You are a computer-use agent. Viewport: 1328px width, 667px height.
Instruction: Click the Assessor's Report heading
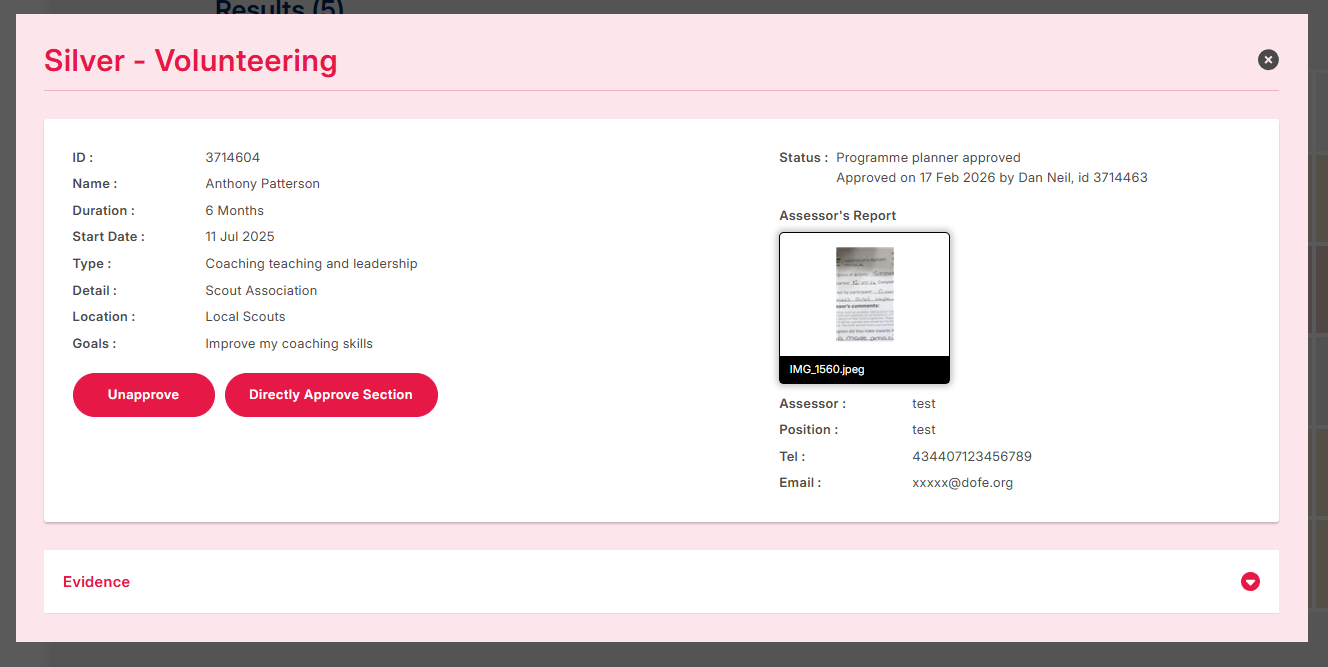pyautogui.click(x=837, y=216)
